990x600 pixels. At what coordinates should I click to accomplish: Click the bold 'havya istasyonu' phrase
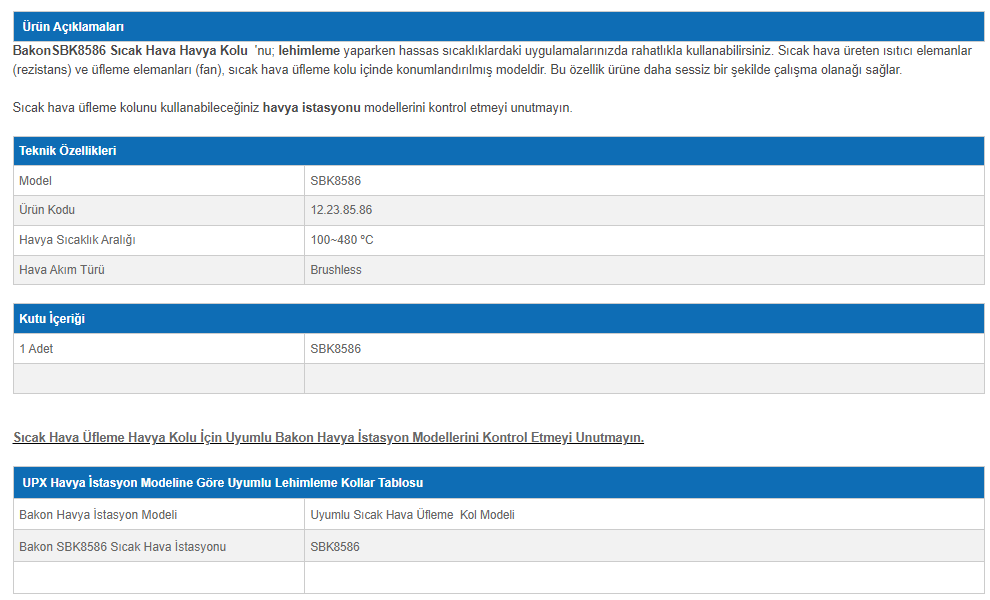coord(311,107)
